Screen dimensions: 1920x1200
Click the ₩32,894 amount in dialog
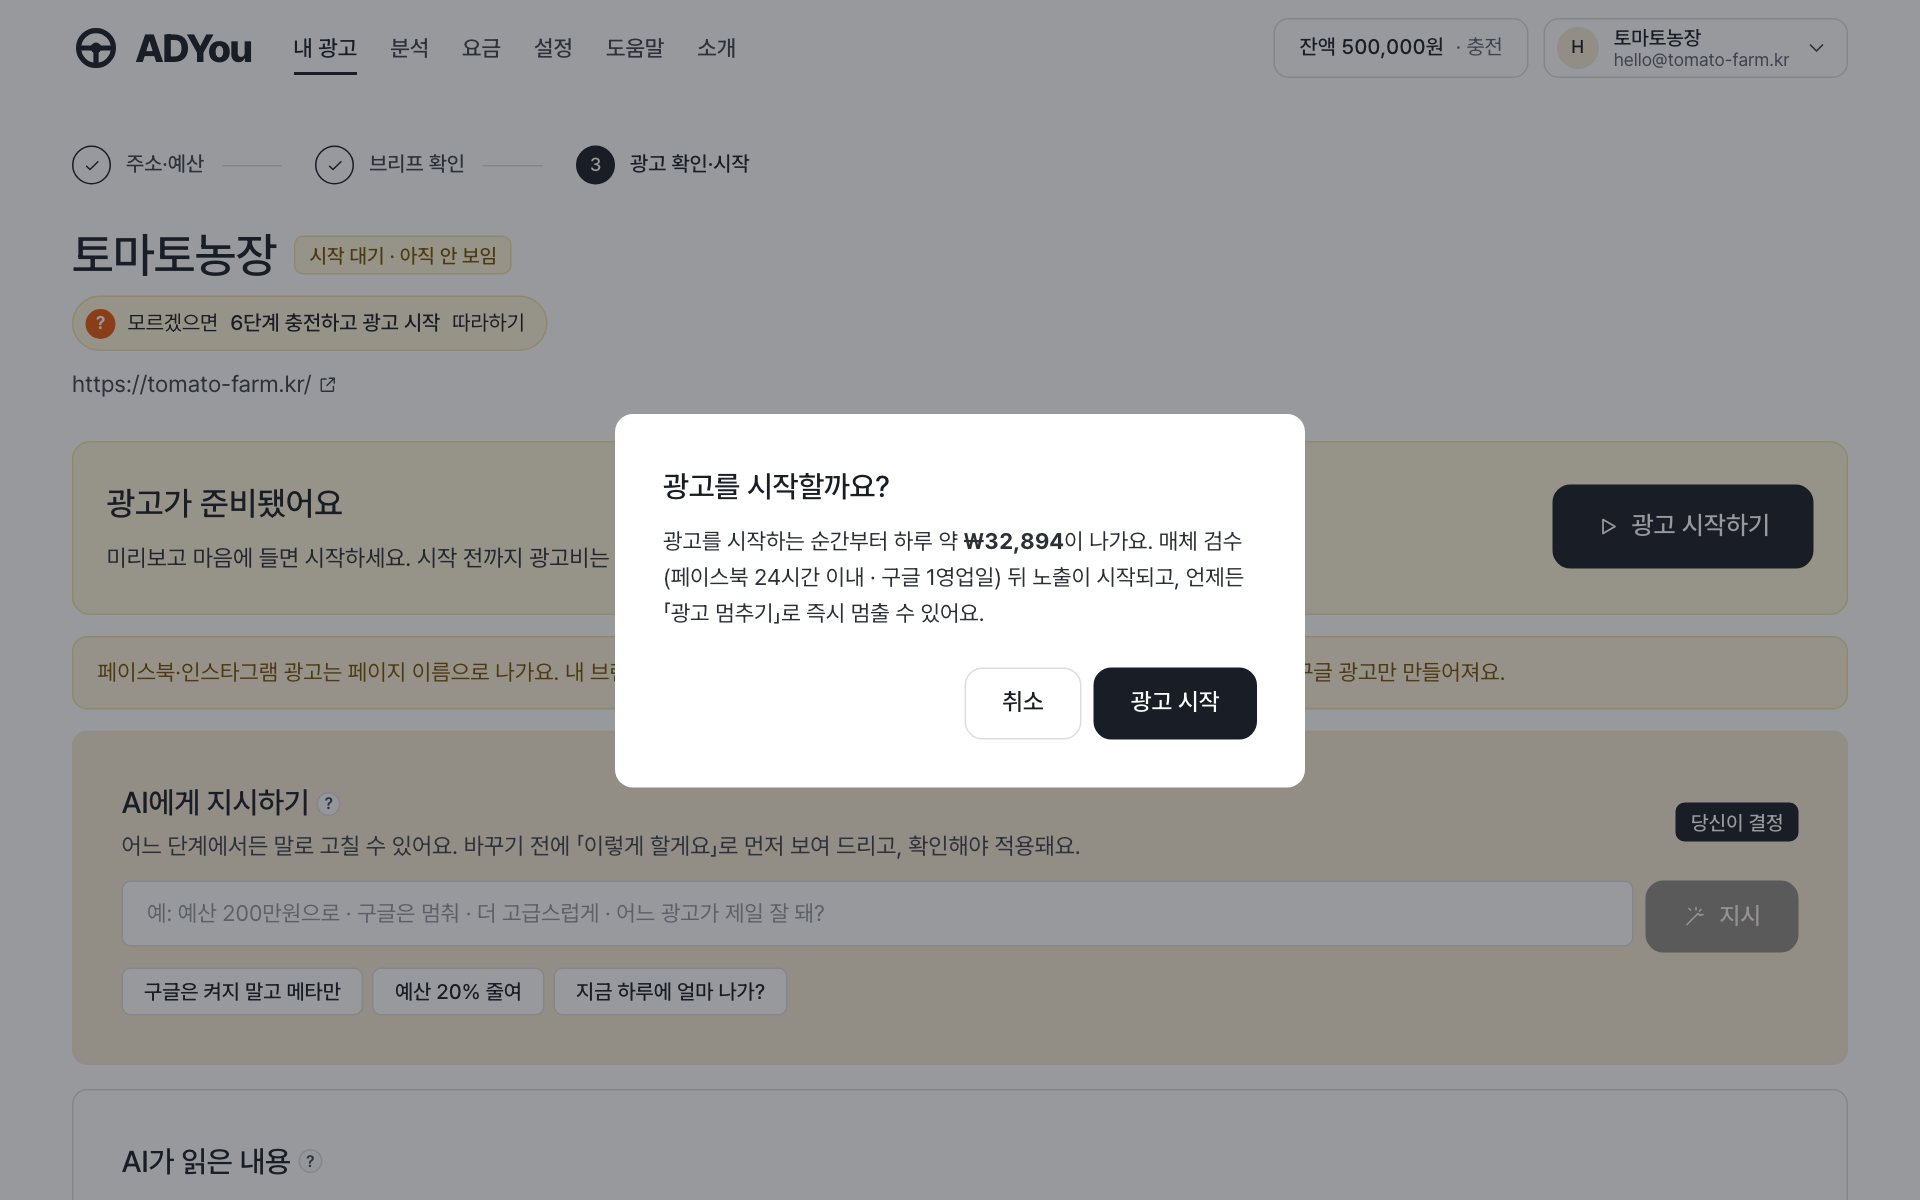pyautogui.click(x=1013, y=541)
